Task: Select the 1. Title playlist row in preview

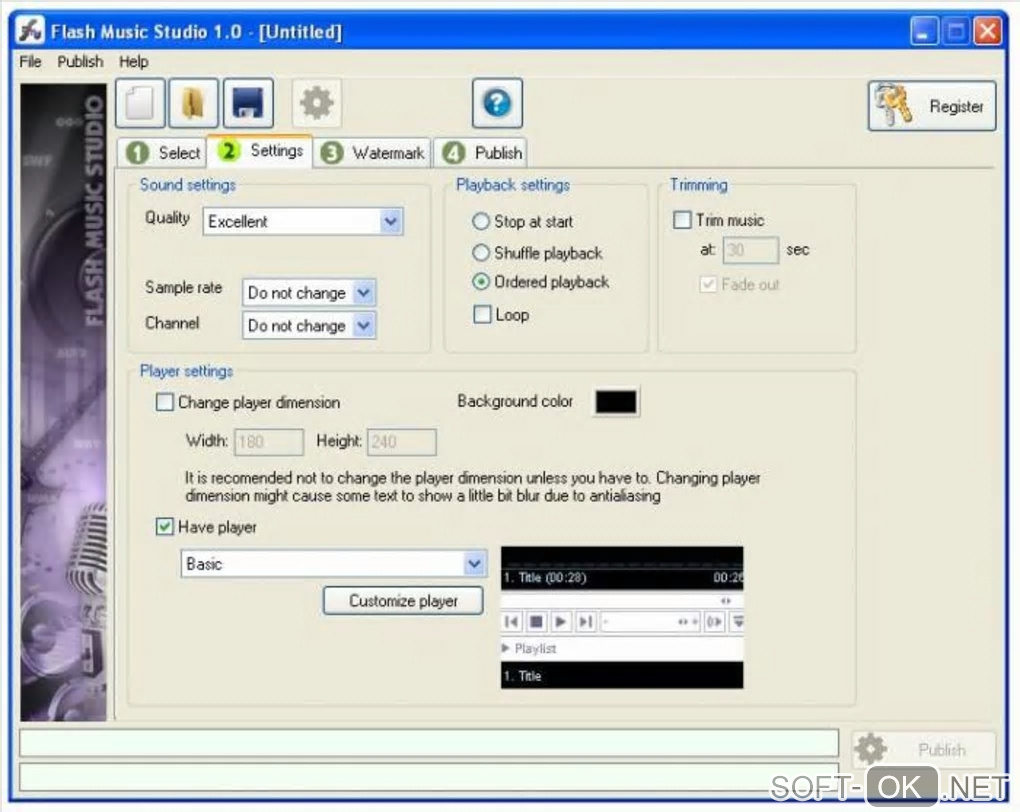Action: click(621, 675)
